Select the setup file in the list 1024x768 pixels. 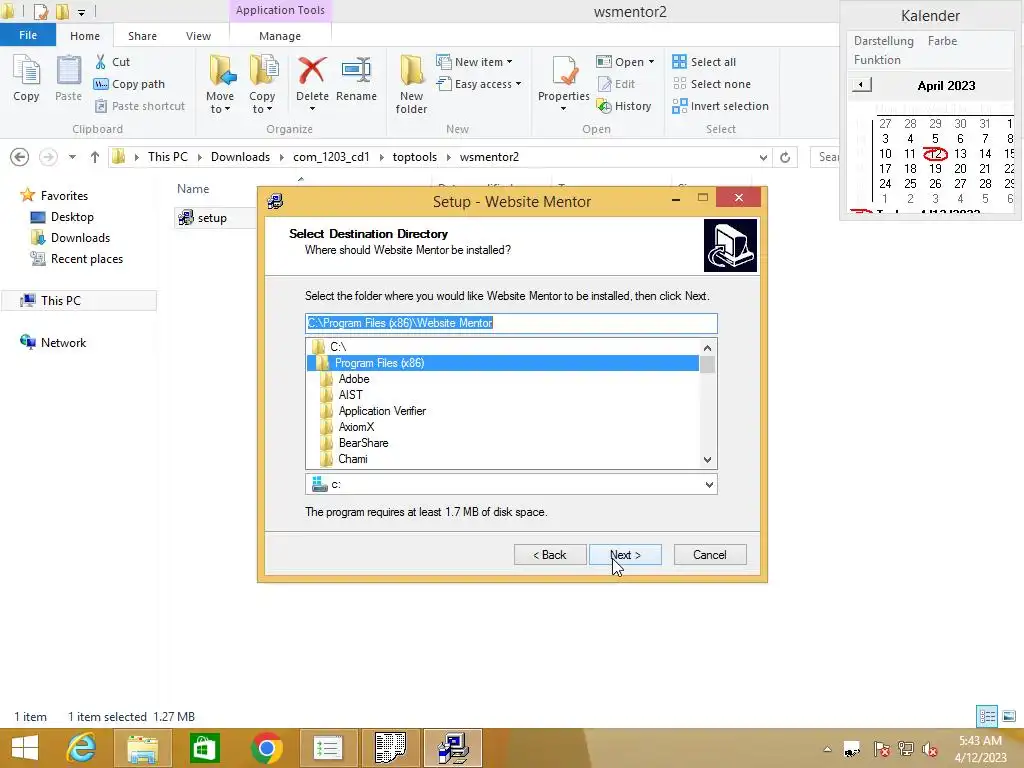[204, 217]
